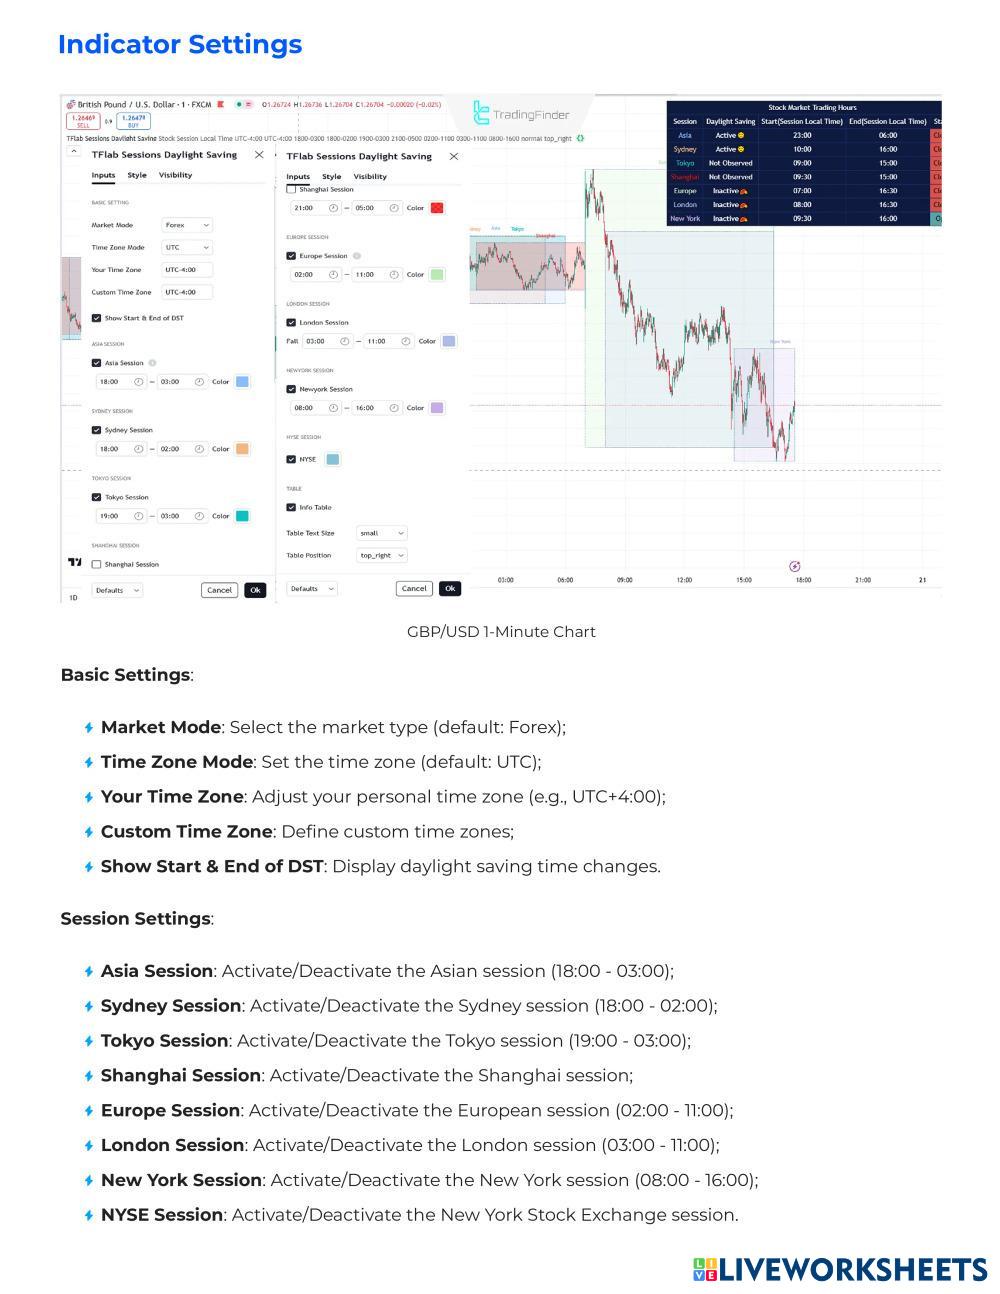Uncheck Show Start & End of DST
The height and width of the screenshot is (1294, 1000).
(x=96, y=318)
